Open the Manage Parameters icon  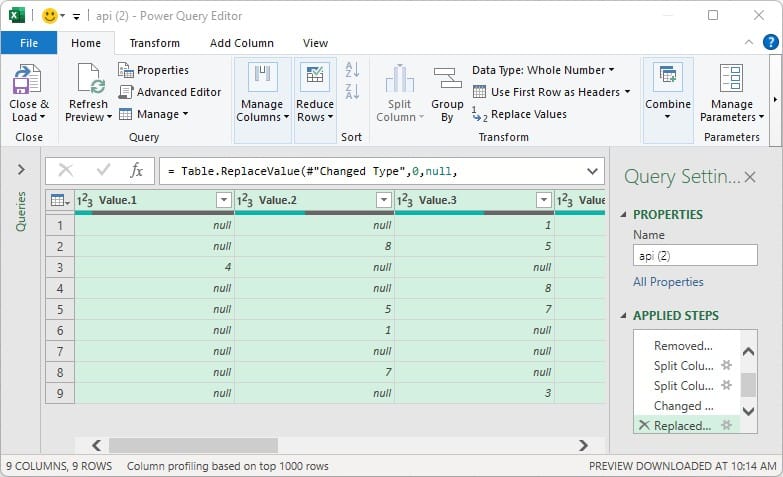click(731, 79)
